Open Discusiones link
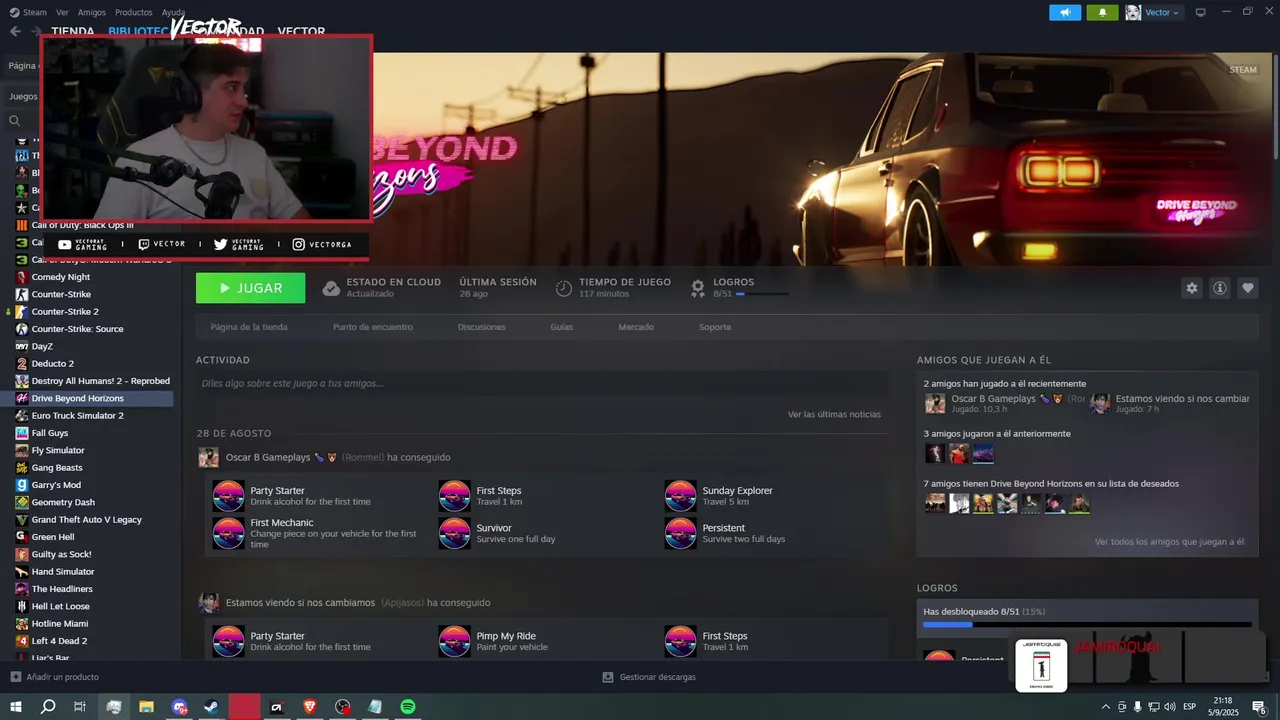Image resolution: width=1280 pixels, height=720 pixels. [x=482, y=327]
